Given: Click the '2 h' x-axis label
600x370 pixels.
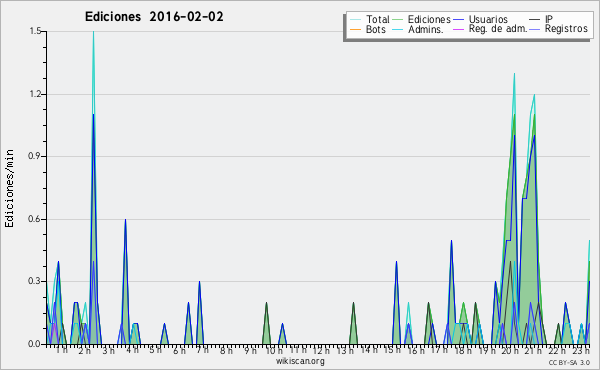Looking at the screenshot, I should point(85,350).
